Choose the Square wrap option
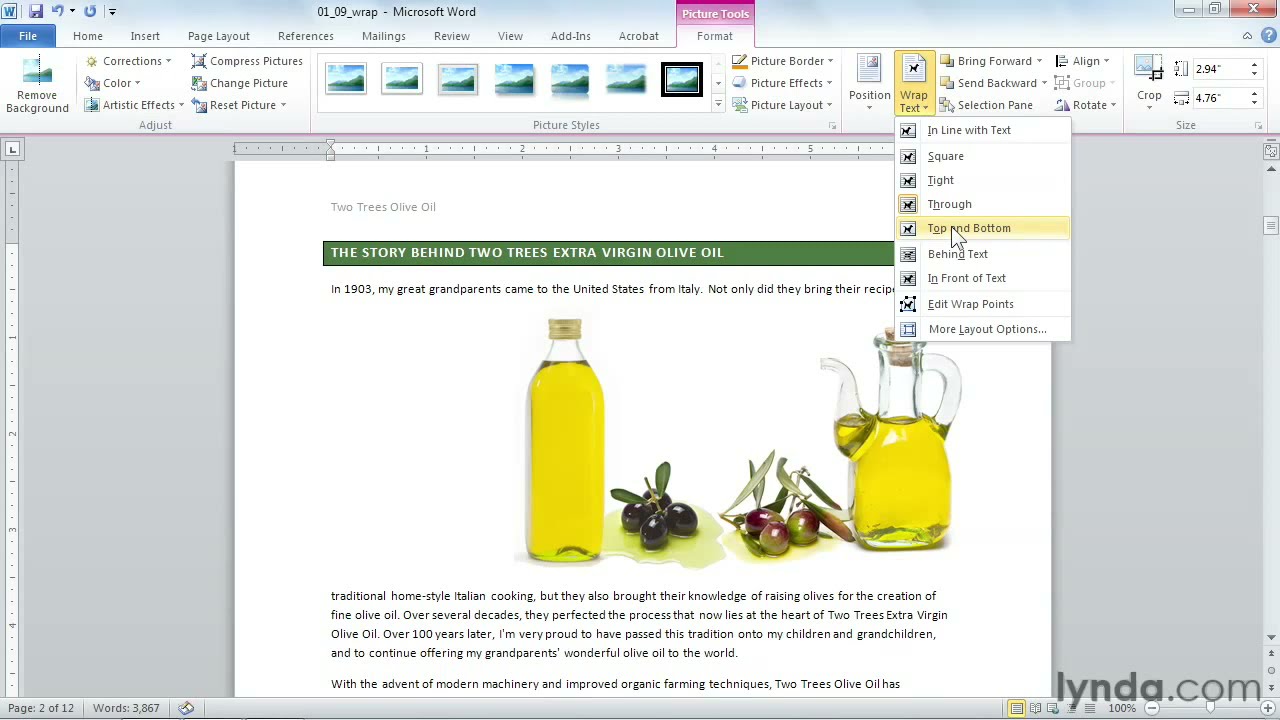This screenshot has height=720, width=1280. [982, 156]
